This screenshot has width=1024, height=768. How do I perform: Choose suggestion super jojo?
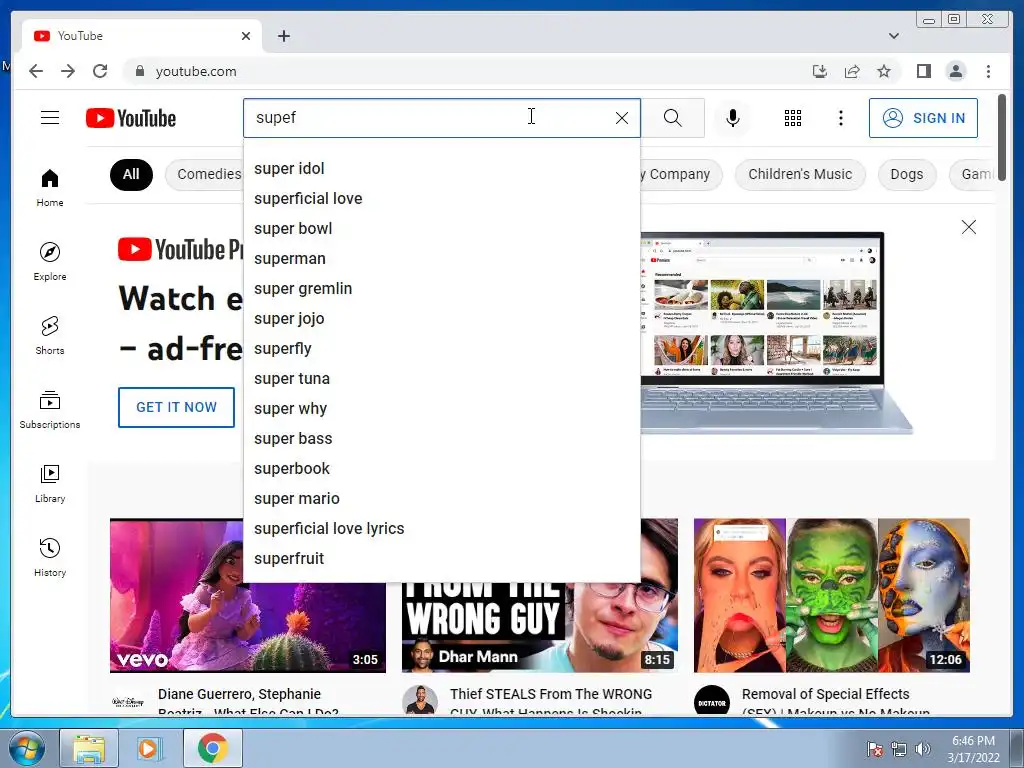pyautogui.click(x=441, y=319)
